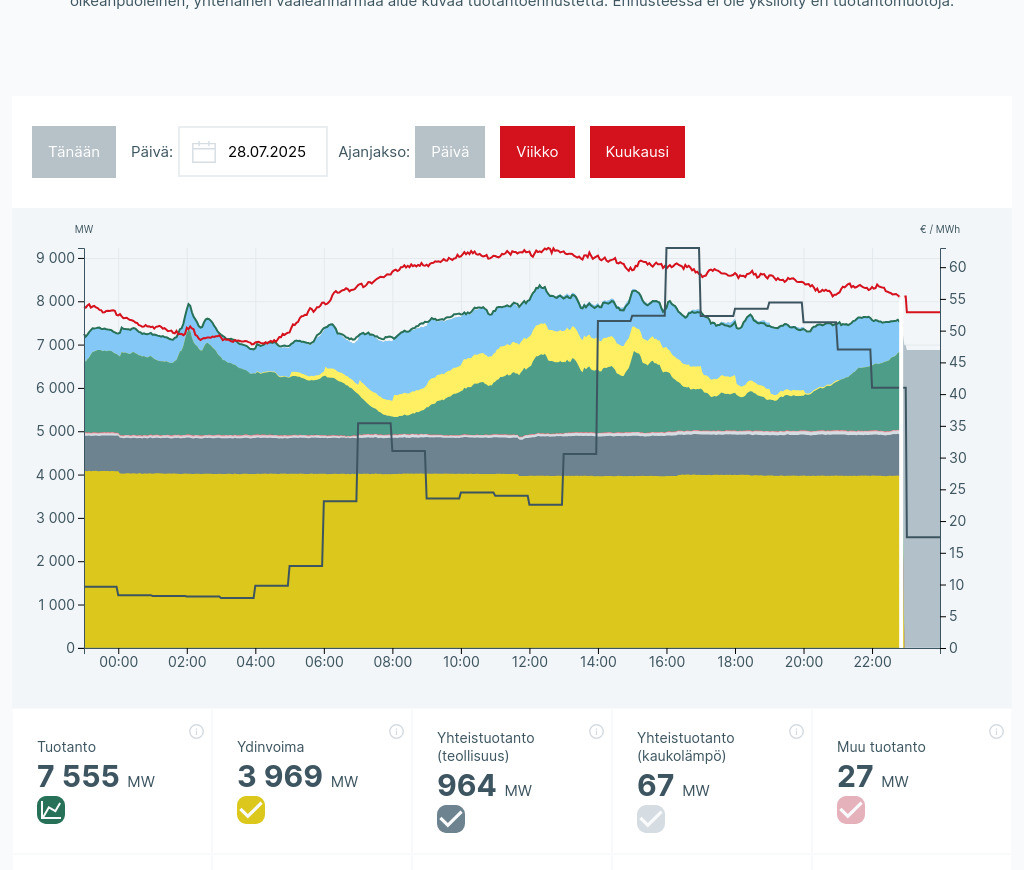The width and height of the screenshot is (1024, 870).
Task: Open info icon for Tuotanto card
Action: pyautogui.click(x=196, y=731)
